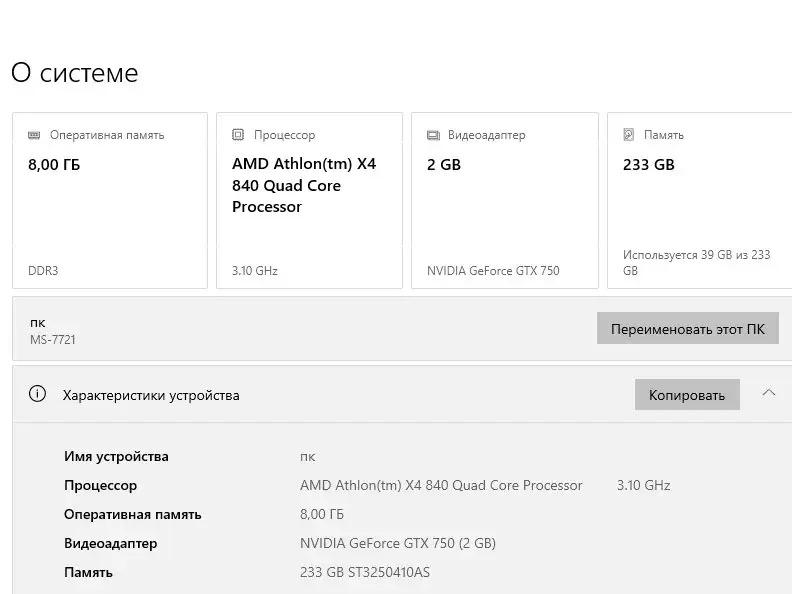792x594 pixels.
Task: Click the RAM icon beside Оперативная память
Action: [34, 135]
